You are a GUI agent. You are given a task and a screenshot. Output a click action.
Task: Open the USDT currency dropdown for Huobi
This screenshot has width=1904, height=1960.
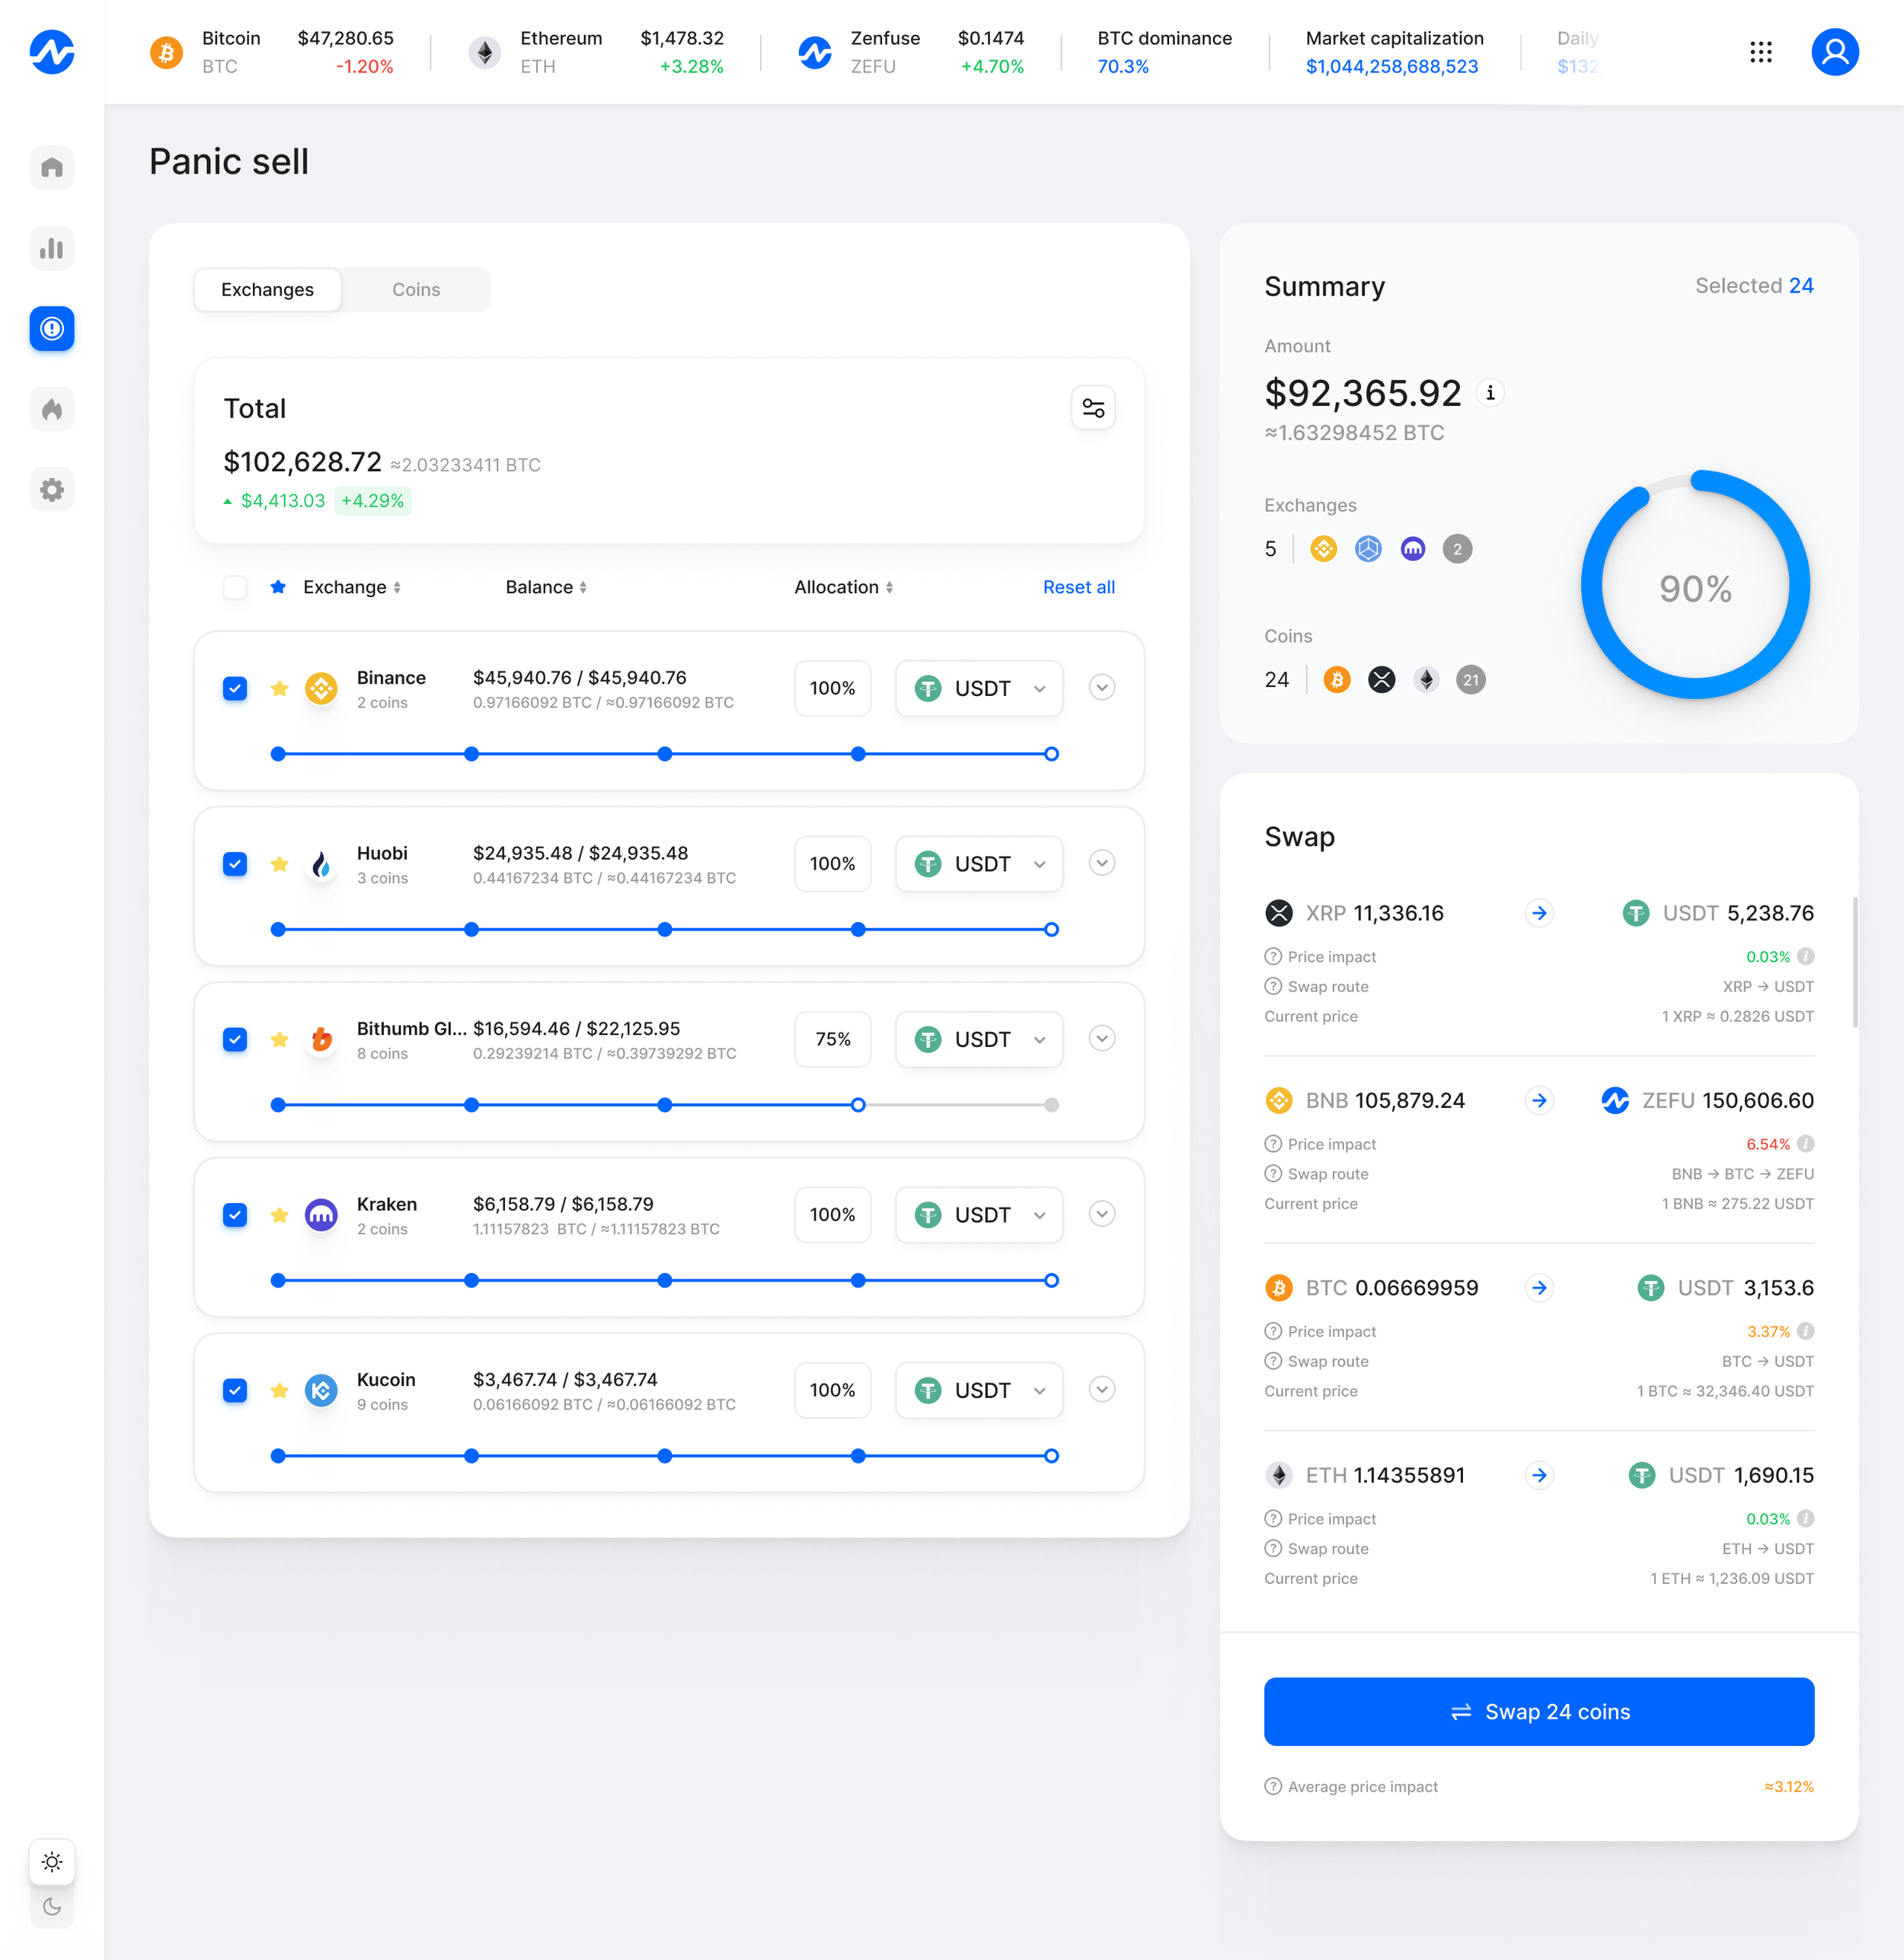(x=978, y=863)
